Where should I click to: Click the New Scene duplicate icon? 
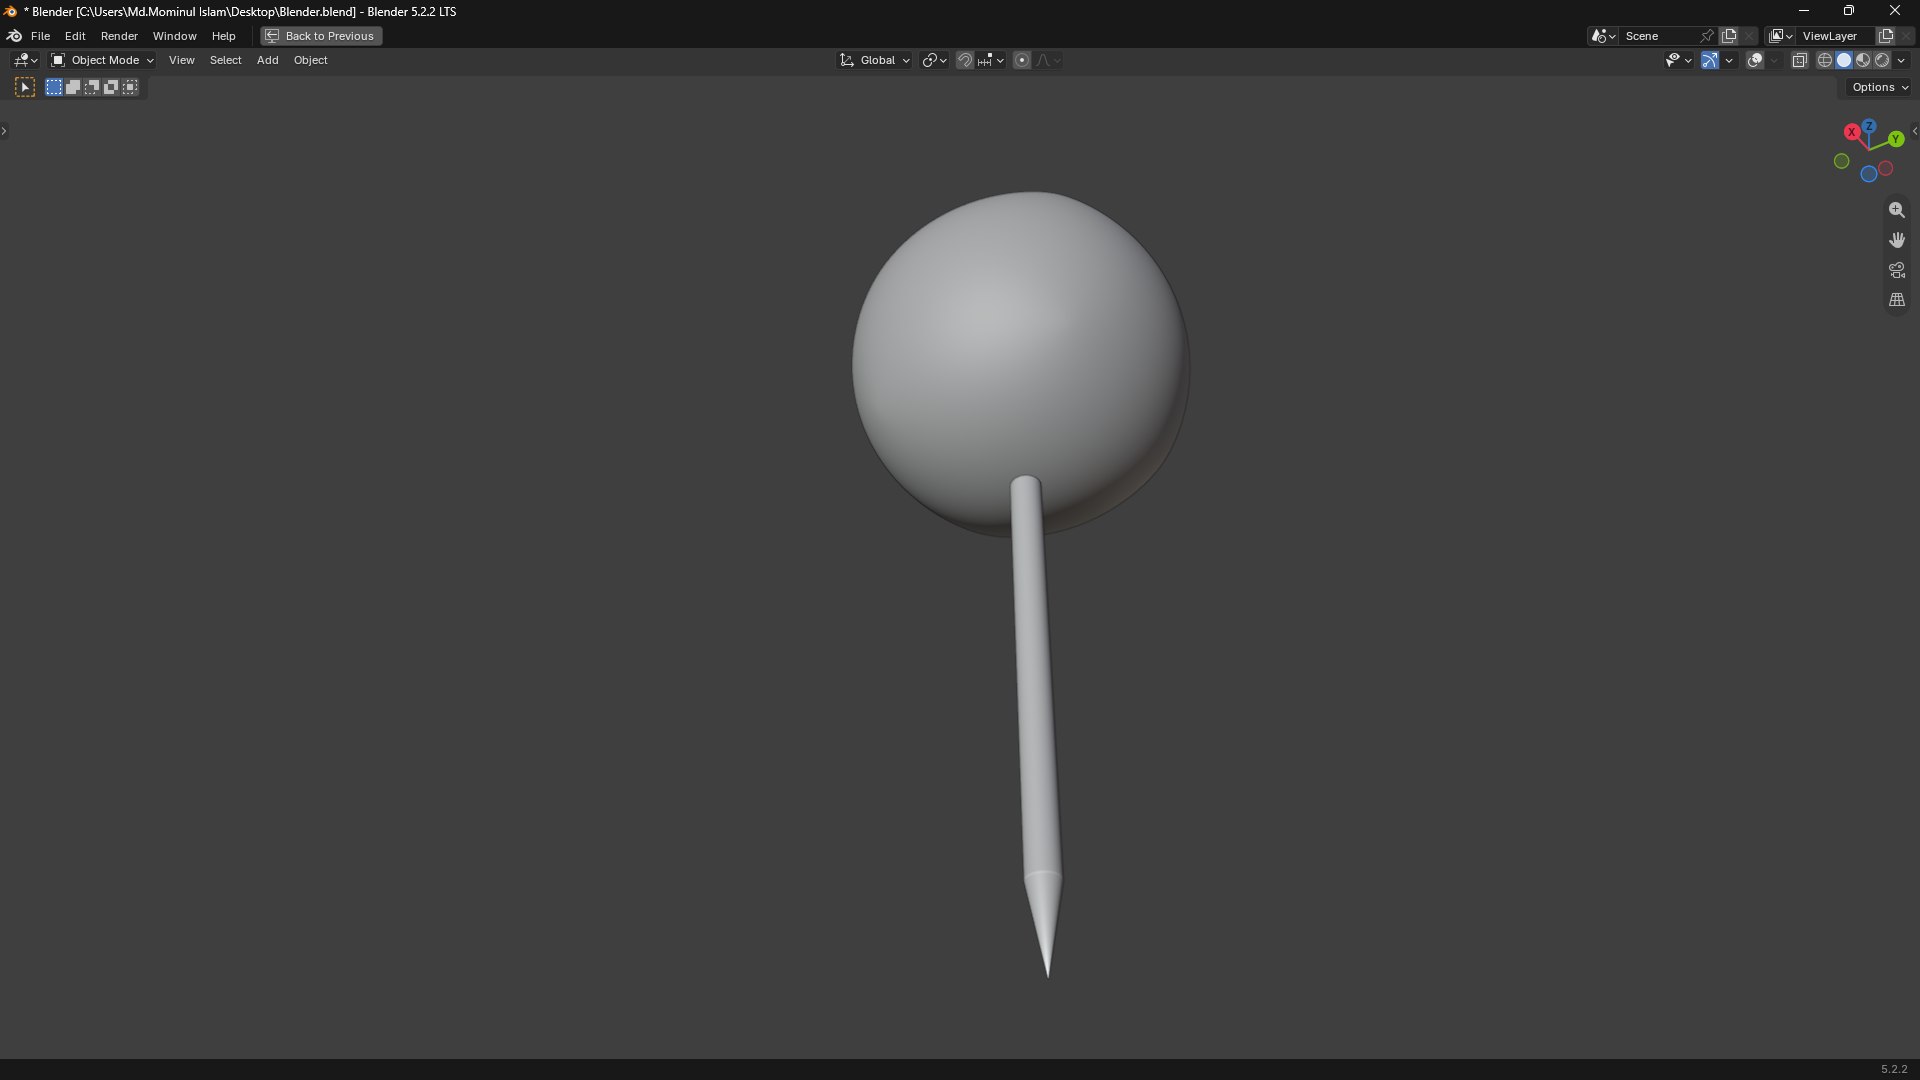point(1729,36)
